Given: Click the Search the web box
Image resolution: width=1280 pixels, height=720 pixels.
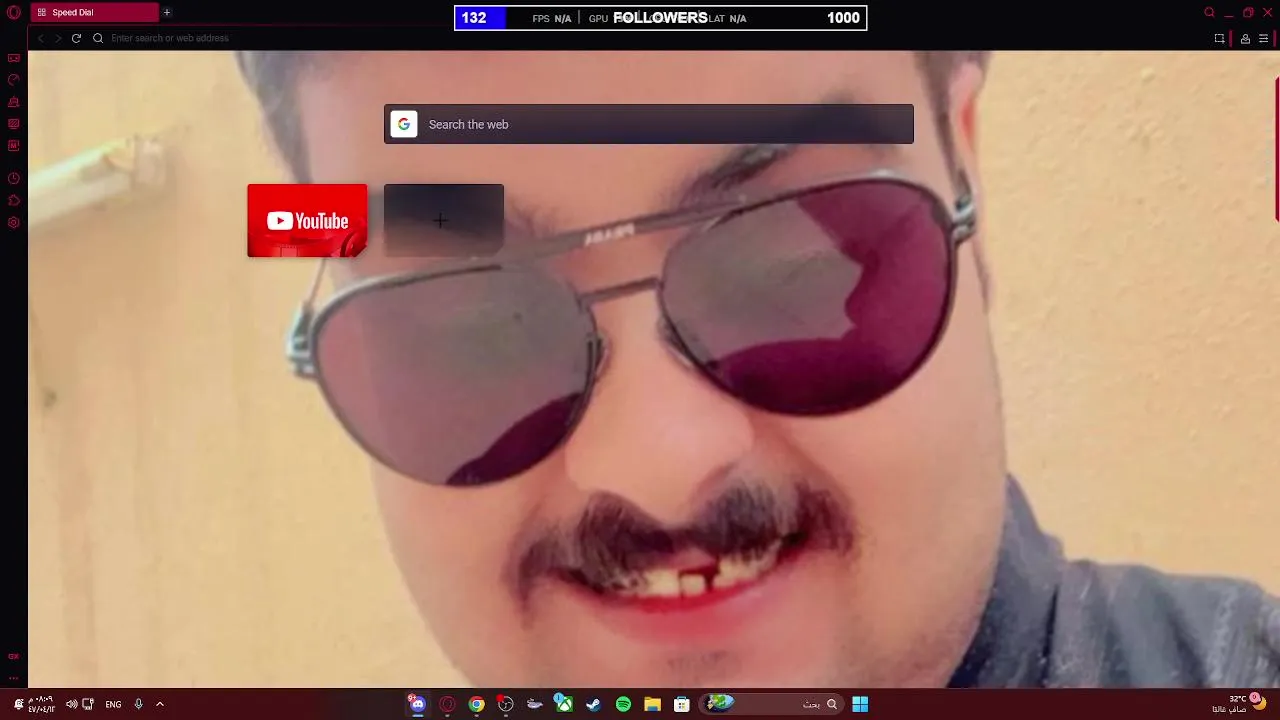Looking at the screenshot, I should [649, 124].
